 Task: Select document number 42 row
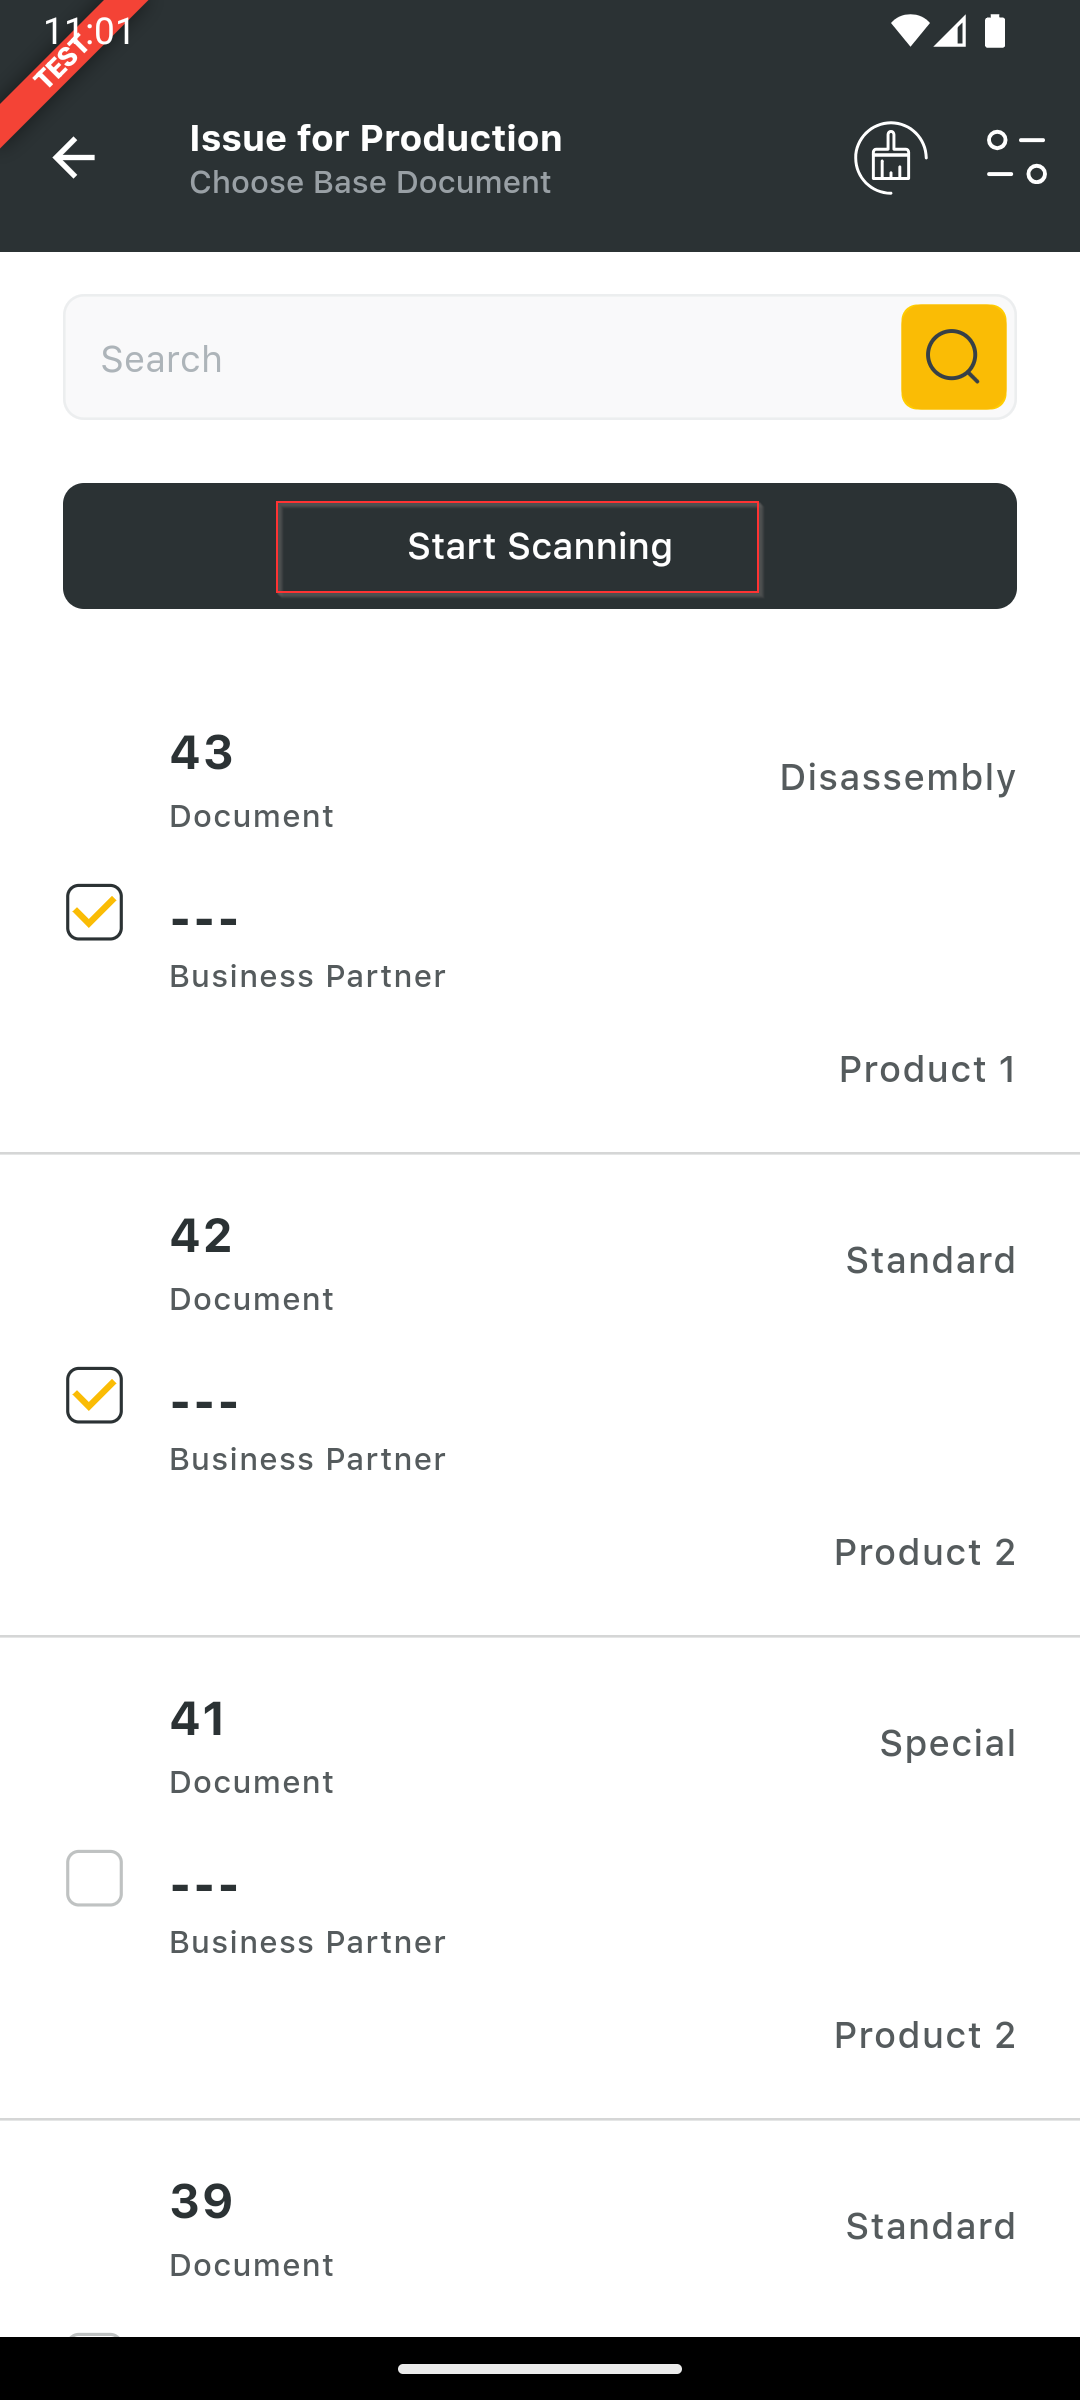point(202,1235)
